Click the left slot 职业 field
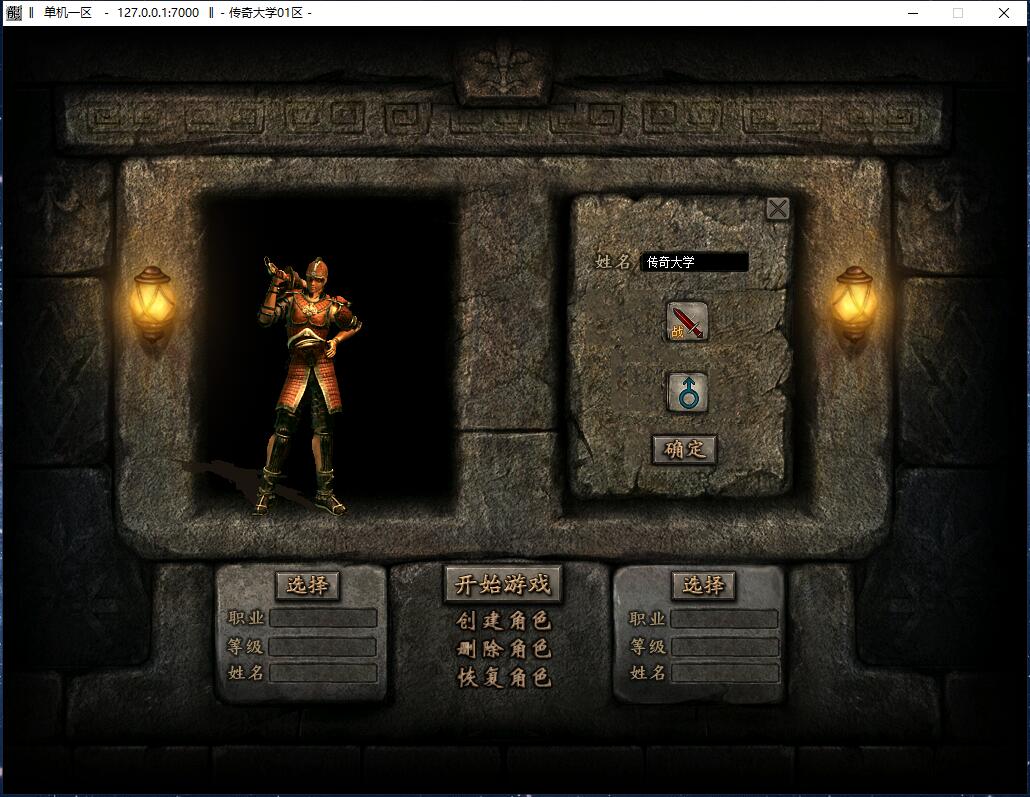The height and width of the screenshot is (797, 1030). [x=323, y=618]
